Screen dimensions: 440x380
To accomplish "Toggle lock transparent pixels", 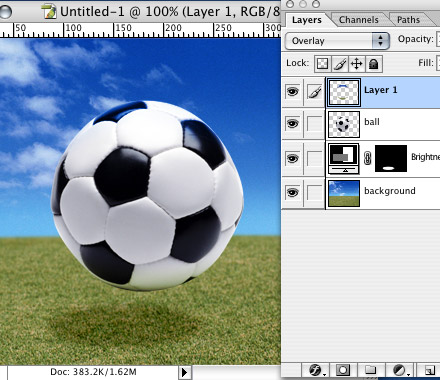I will (322, 64).
